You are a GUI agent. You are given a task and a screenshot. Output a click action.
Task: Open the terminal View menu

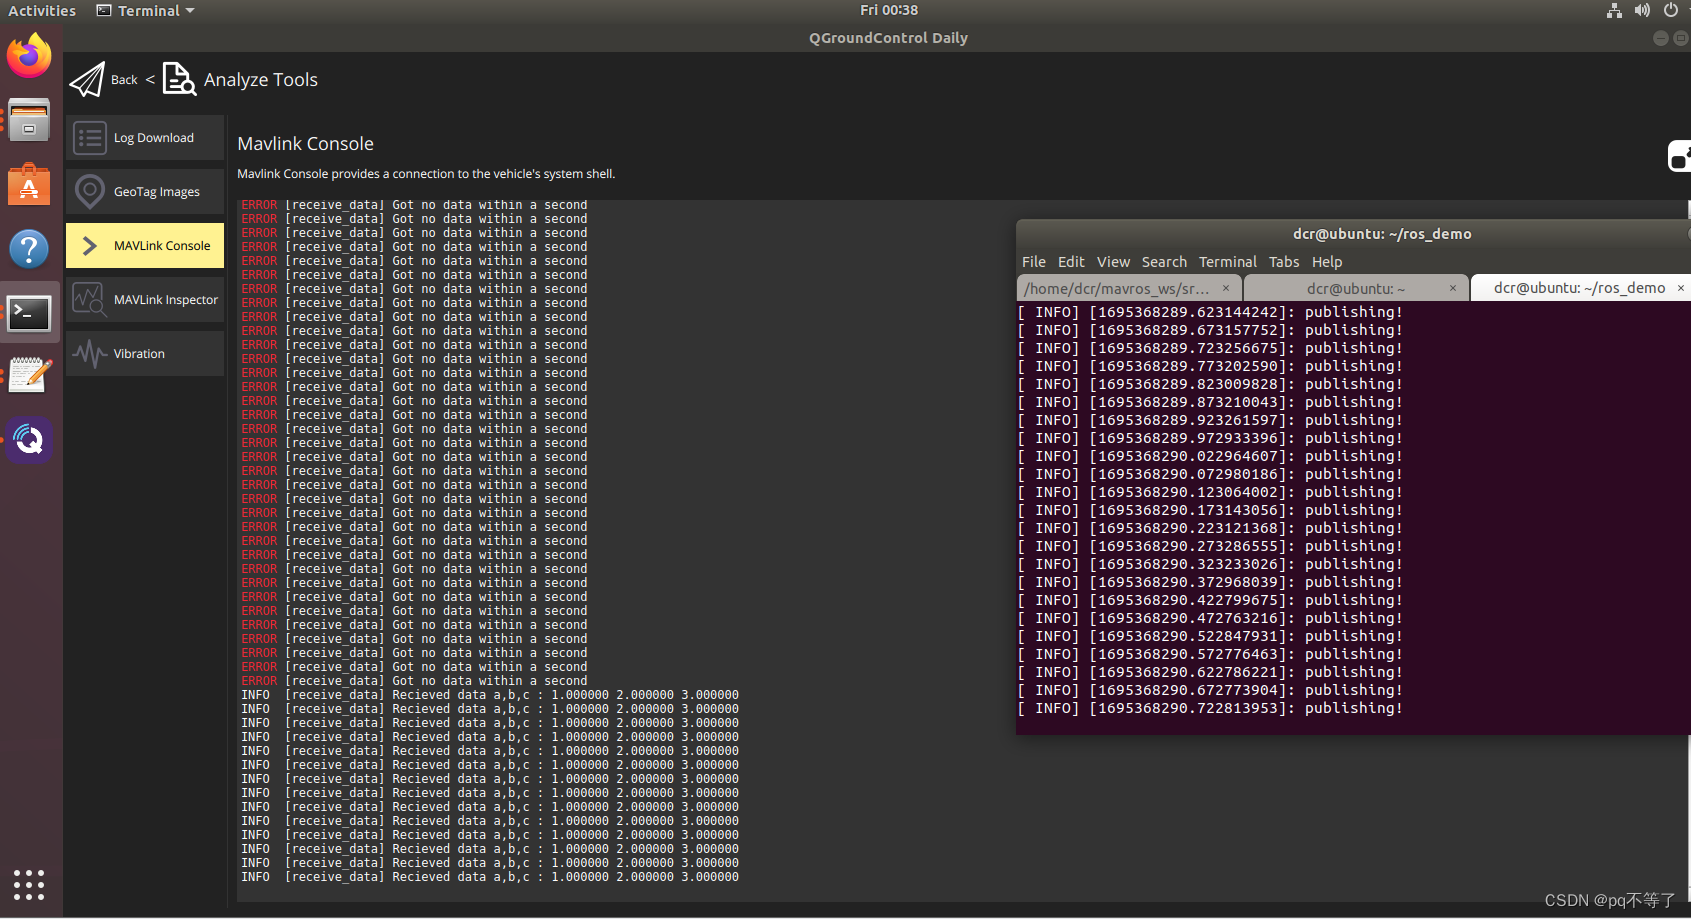tap(1113, 262)
